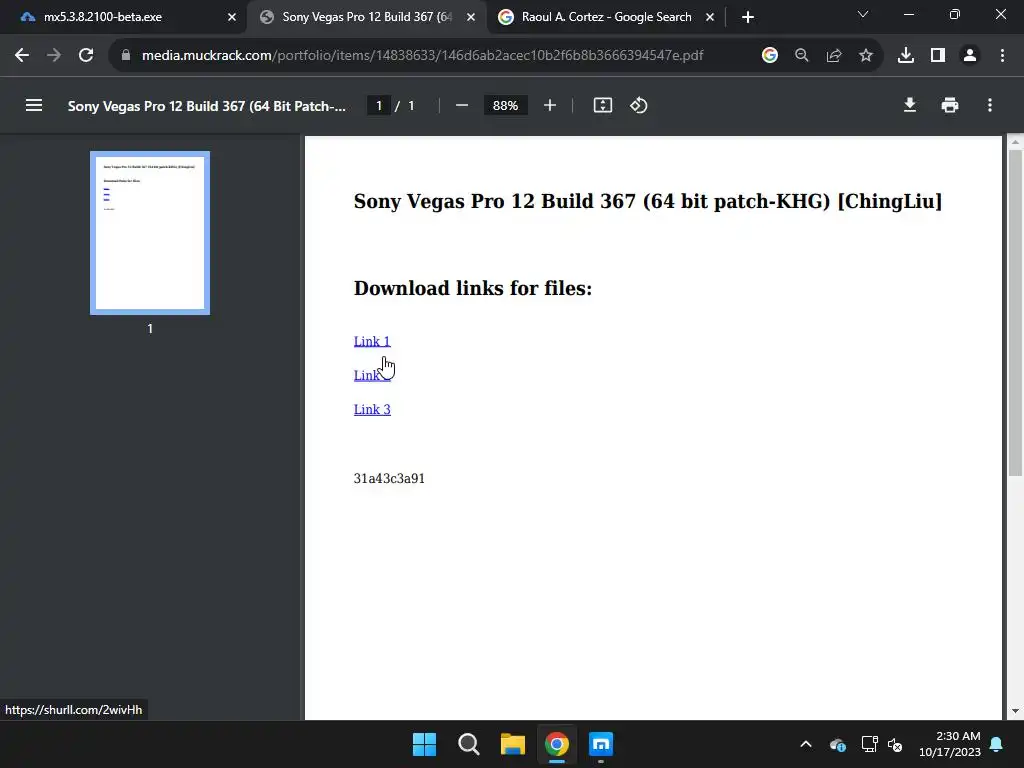The width and height of the screenshot is (1024, 768).
Task: Toggle the PDF sidebar hamburger menu
Action: (x=34, y=105)
